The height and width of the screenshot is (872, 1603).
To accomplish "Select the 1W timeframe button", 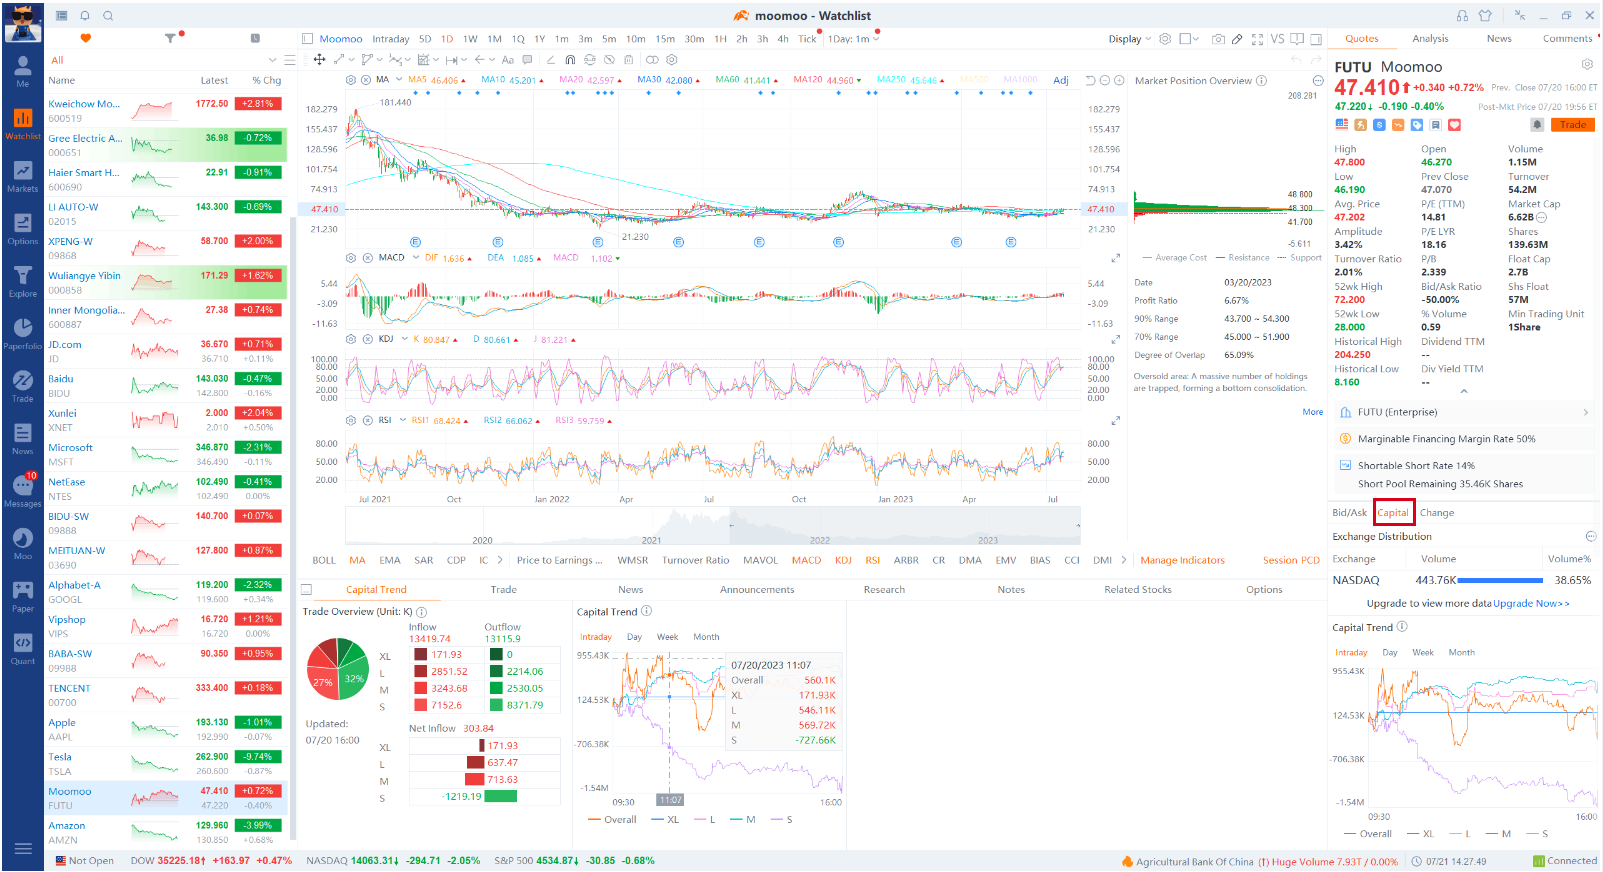I will coord(470,39).
